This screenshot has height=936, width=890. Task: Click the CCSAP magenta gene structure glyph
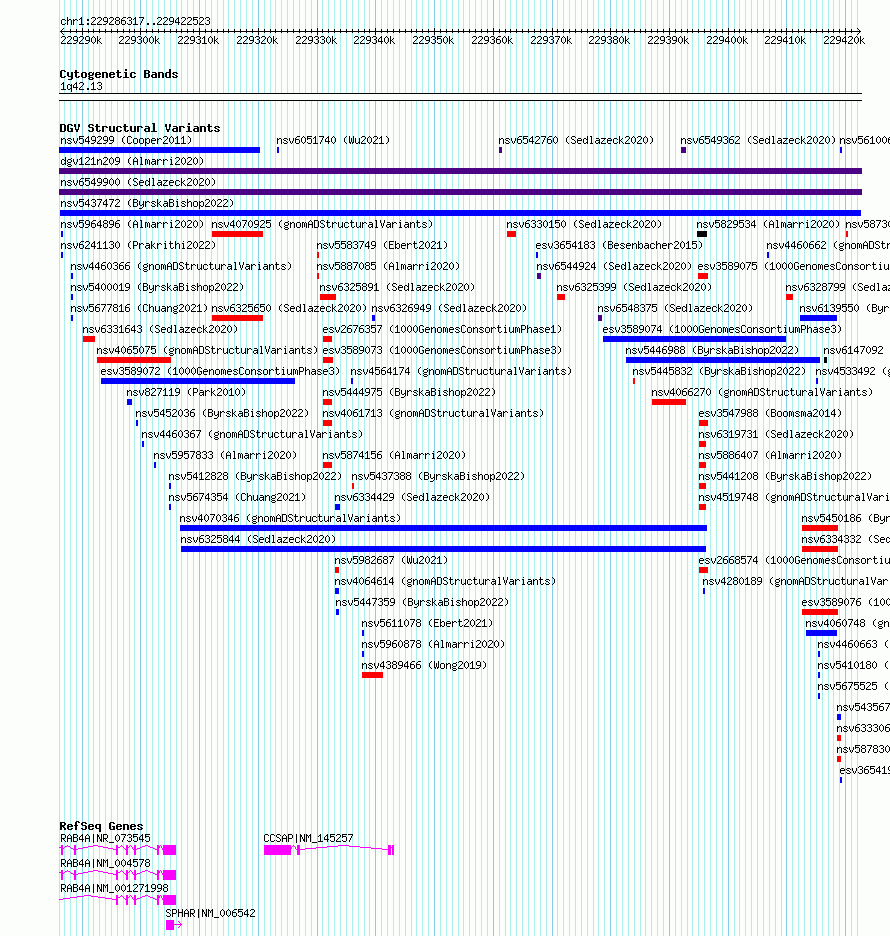click(x=329, y=849)
